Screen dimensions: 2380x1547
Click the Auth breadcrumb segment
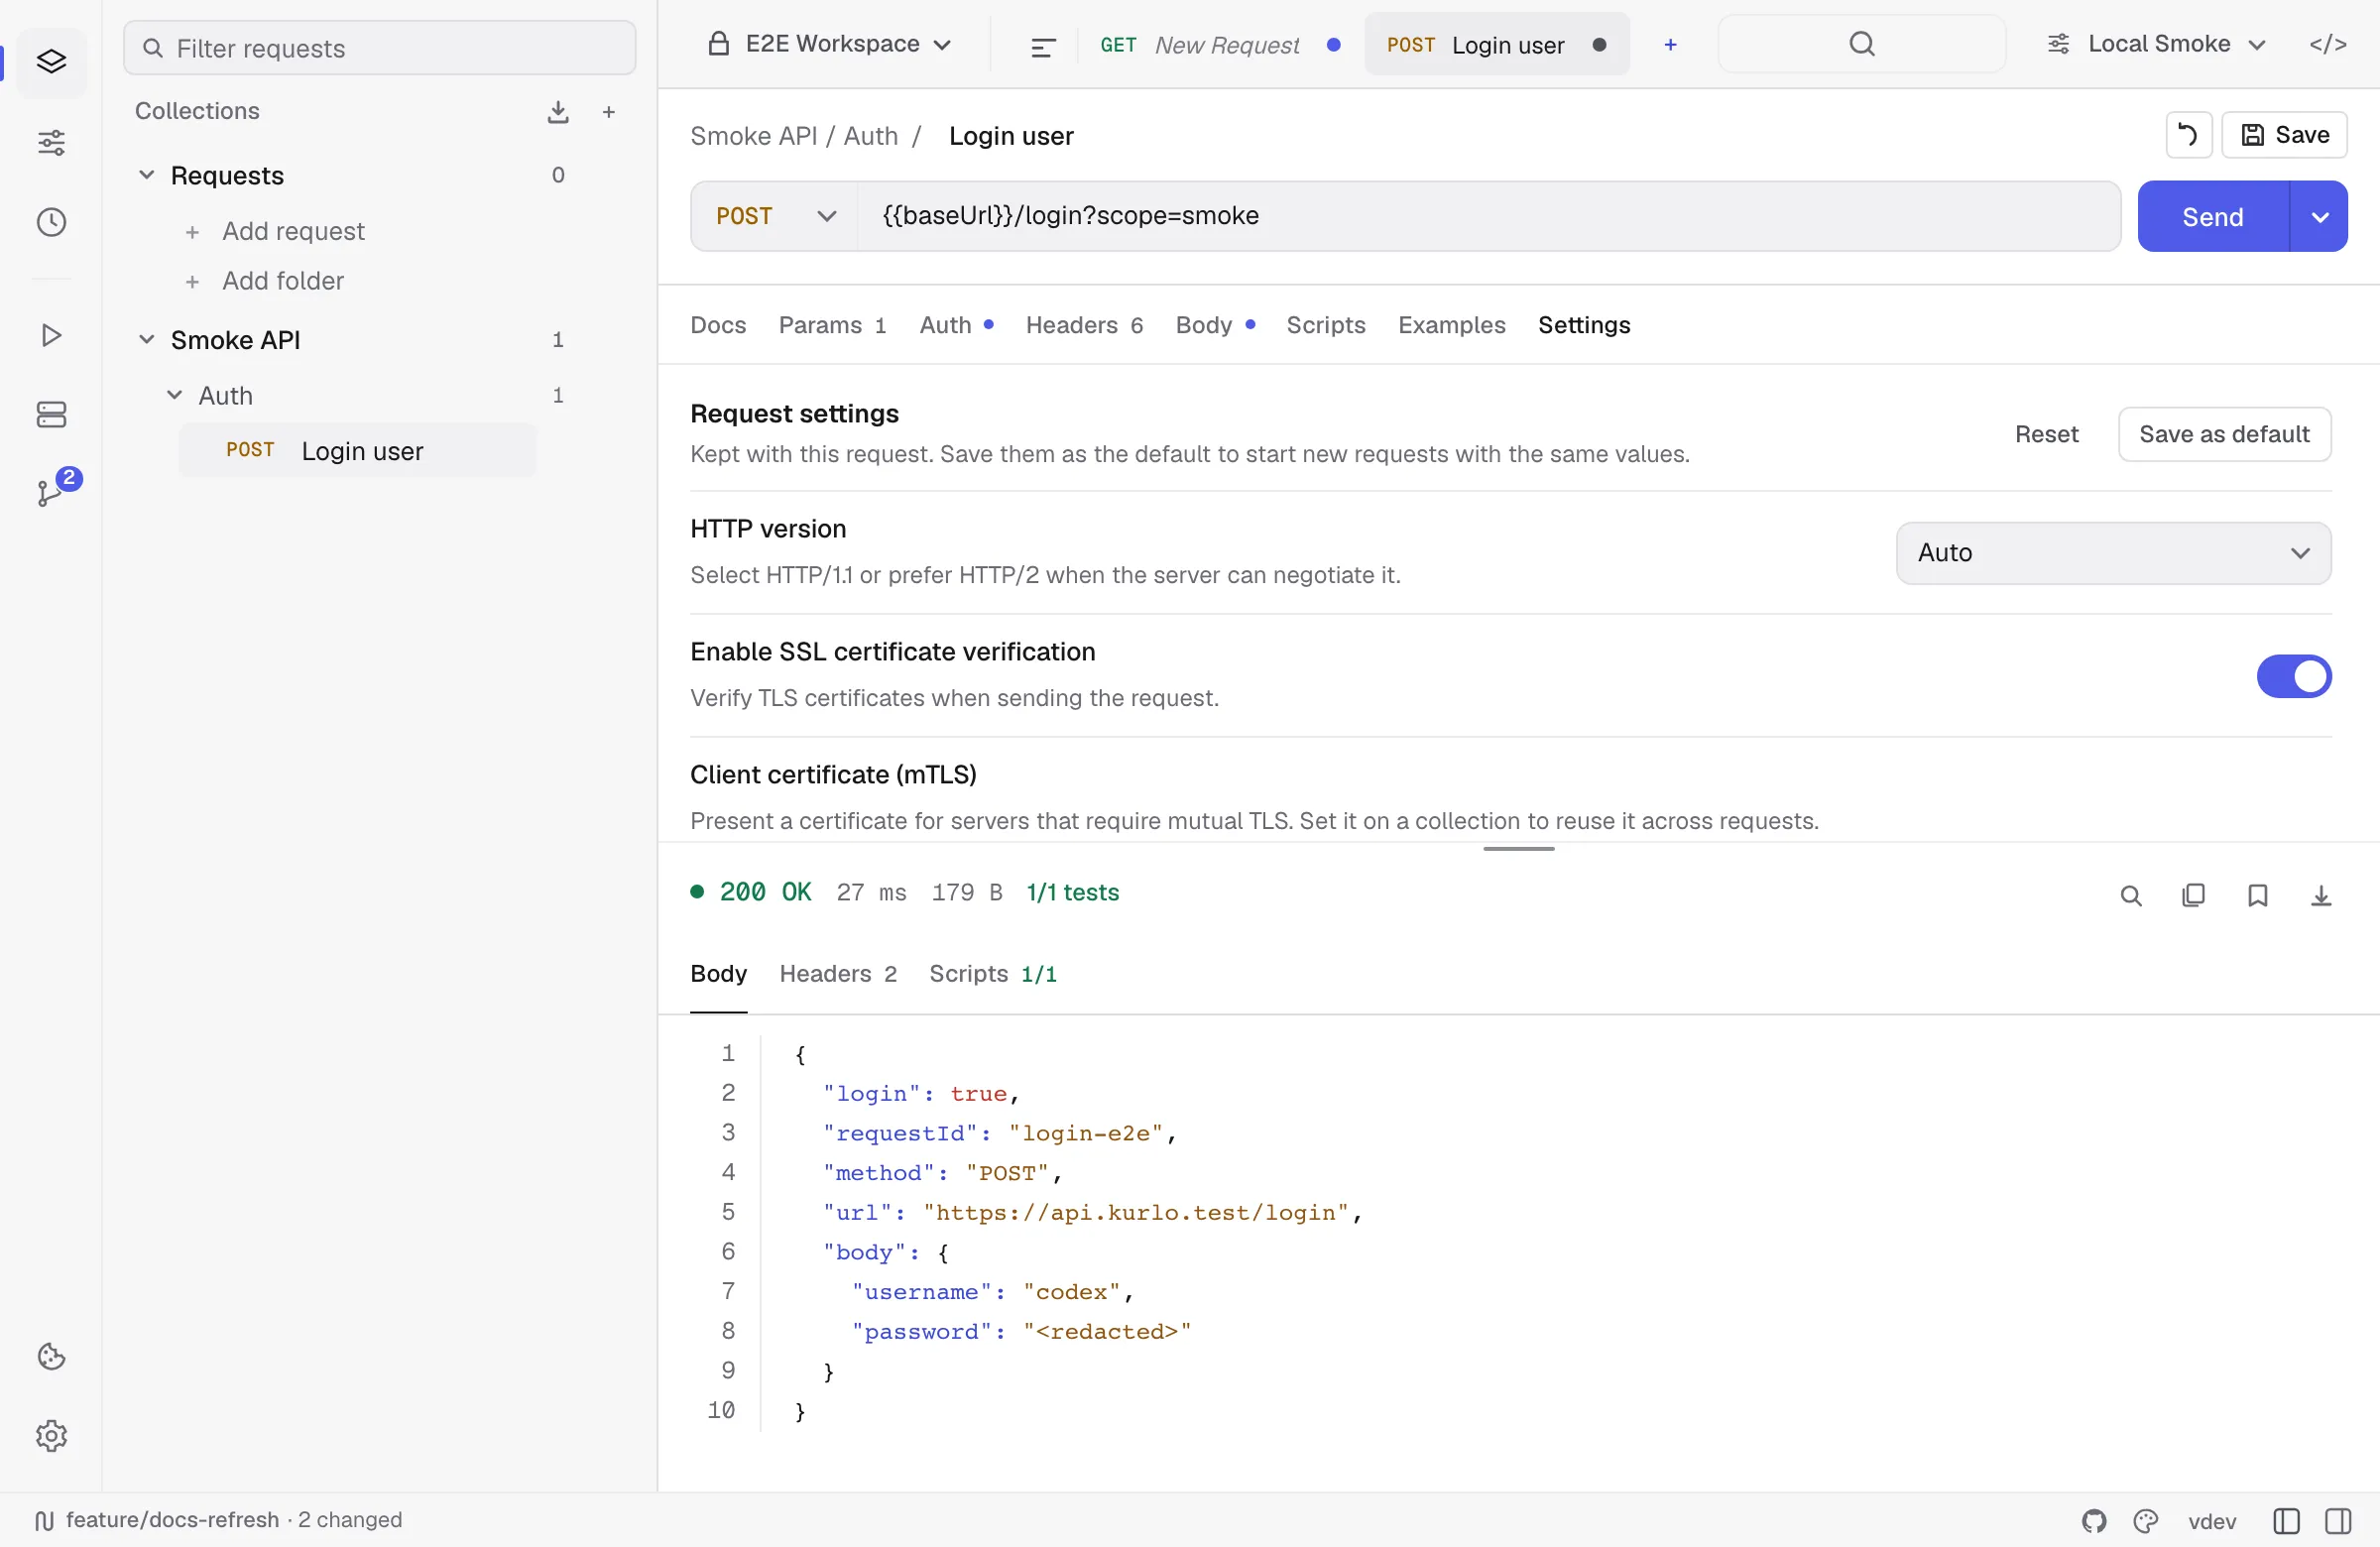[870, 136]
